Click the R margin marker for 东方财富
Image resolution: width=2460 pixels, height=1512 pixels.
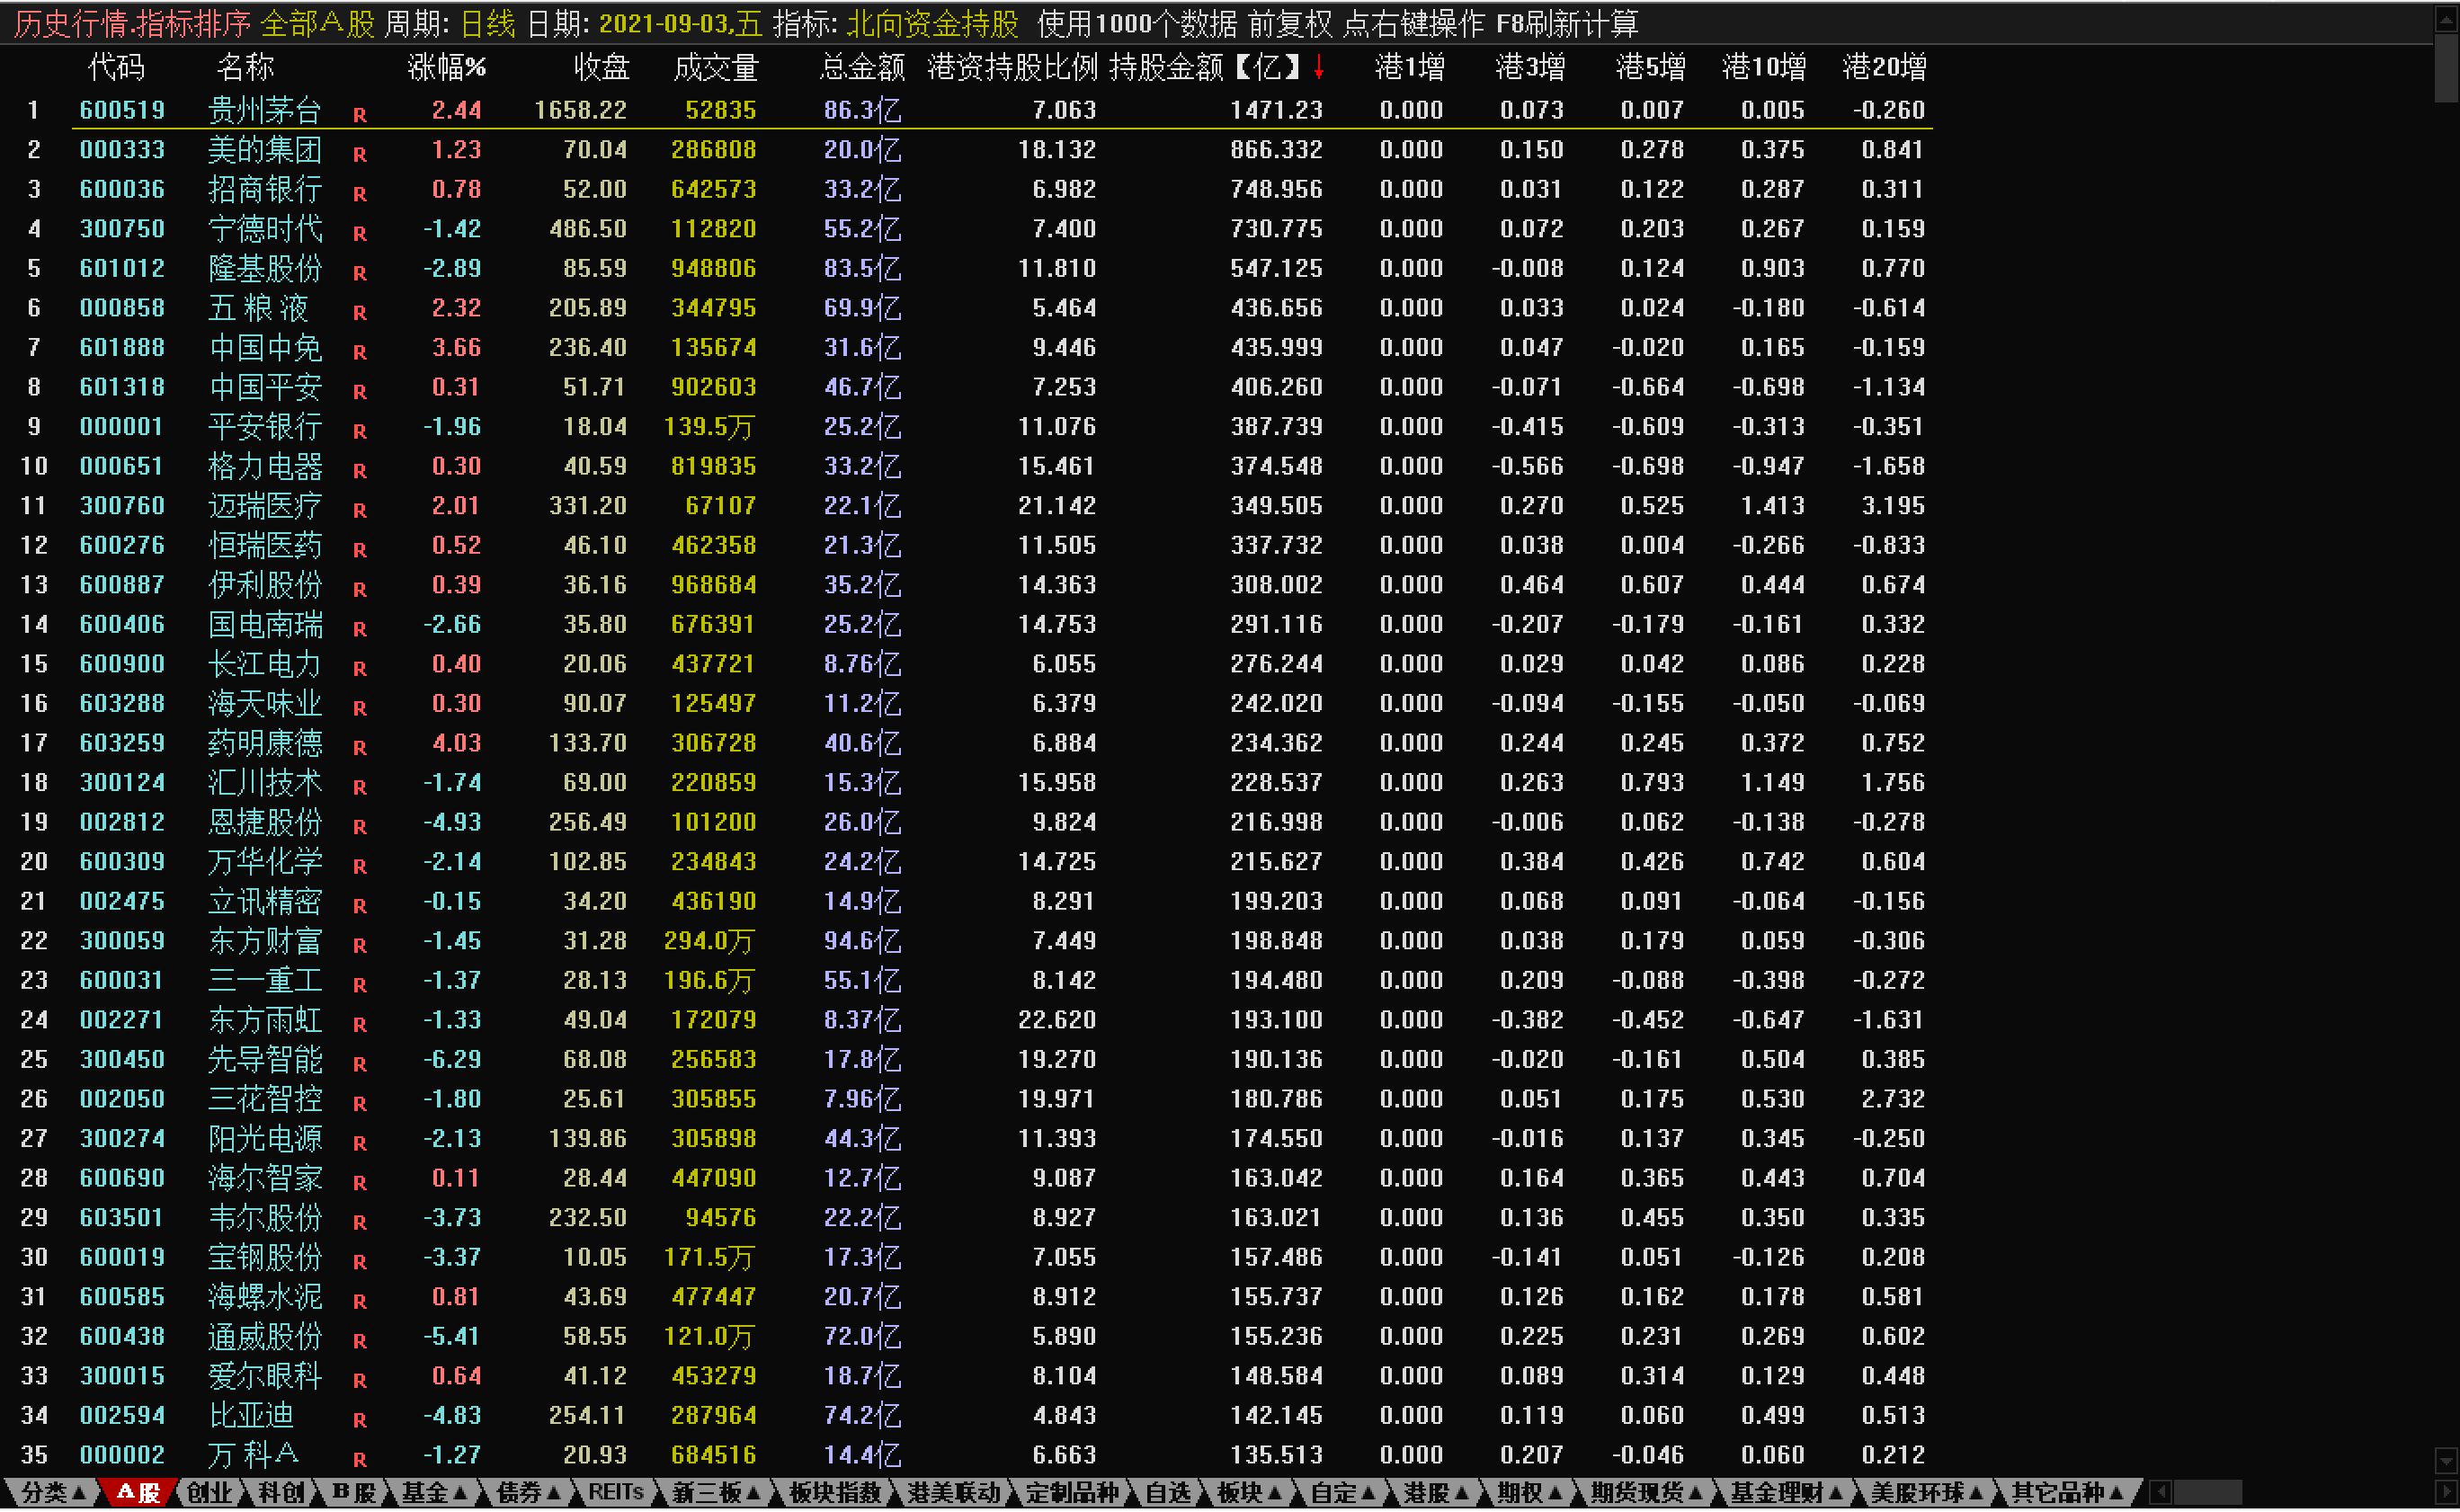pyautogui.click(x=360, y=945)
